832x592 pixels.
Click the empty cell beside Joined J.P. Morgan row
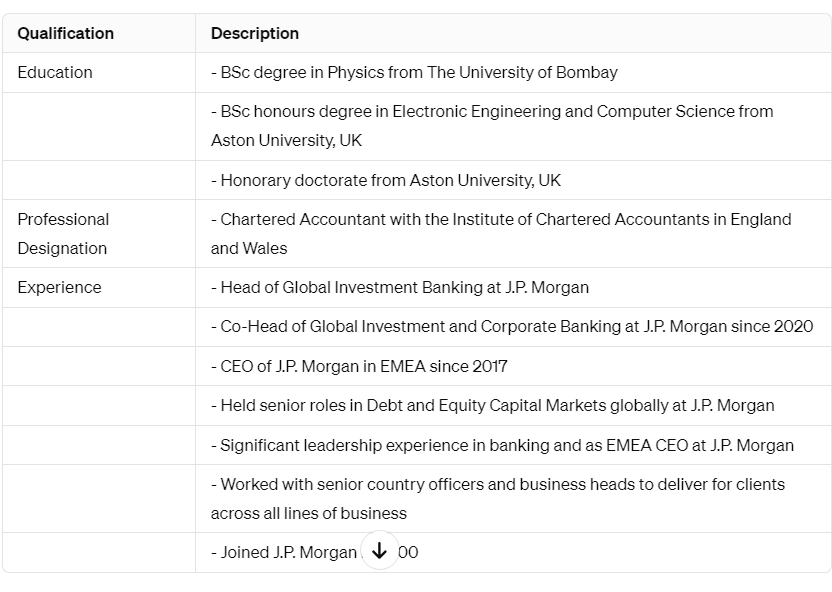(x=99, y=552)
